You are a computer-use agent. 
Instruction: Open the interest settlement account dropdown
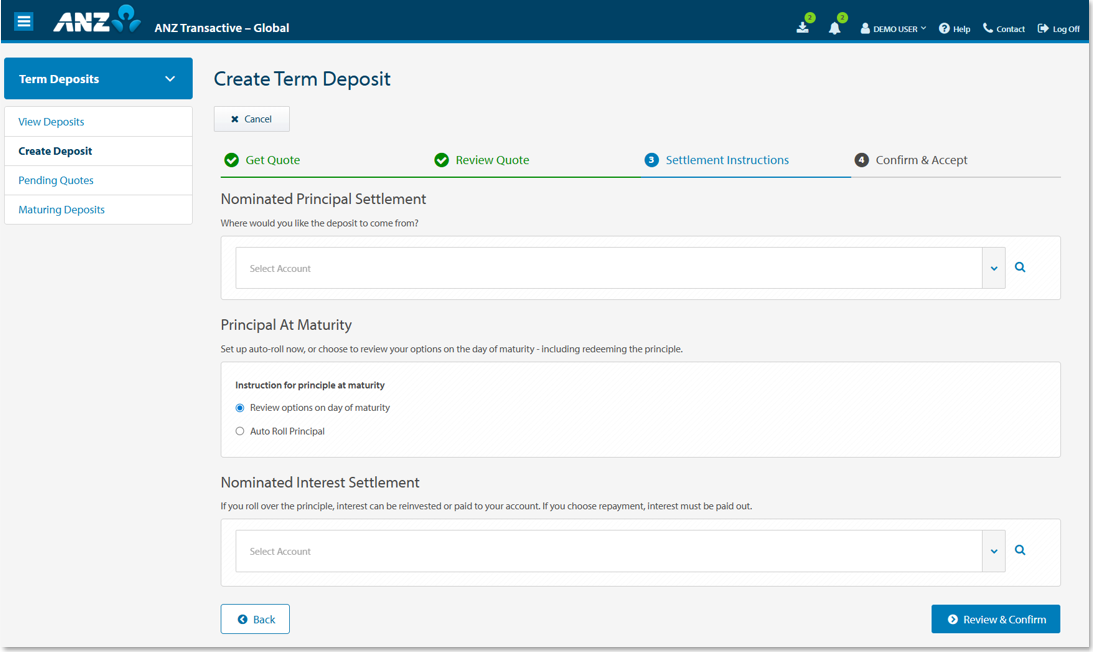[993, 550]
